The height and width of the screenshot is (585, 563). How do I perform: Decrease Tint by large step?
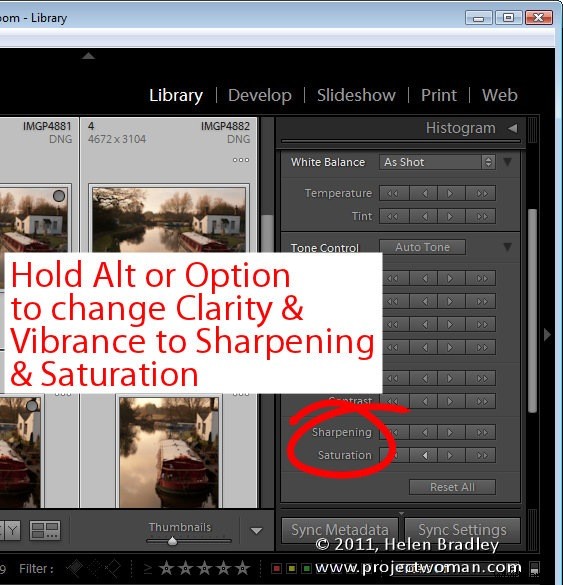point(394,216)
